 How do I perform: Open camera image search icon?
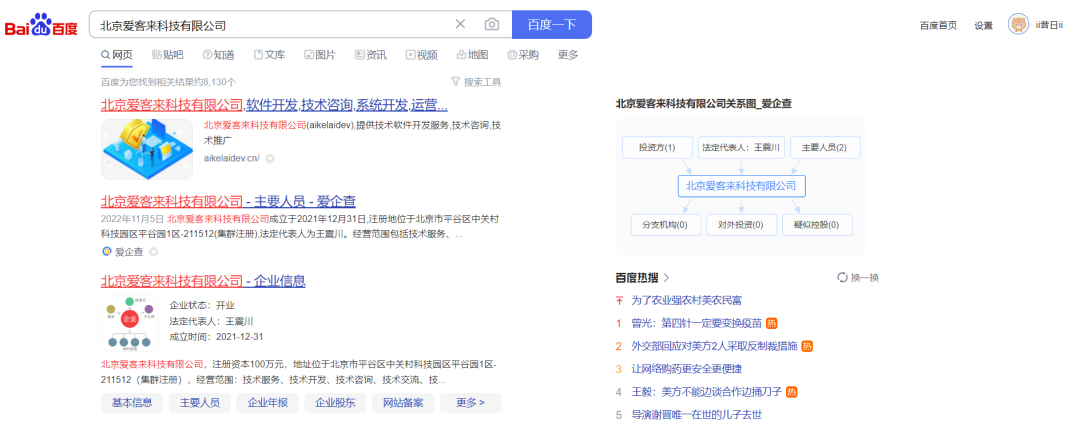(x=491, y=25)
